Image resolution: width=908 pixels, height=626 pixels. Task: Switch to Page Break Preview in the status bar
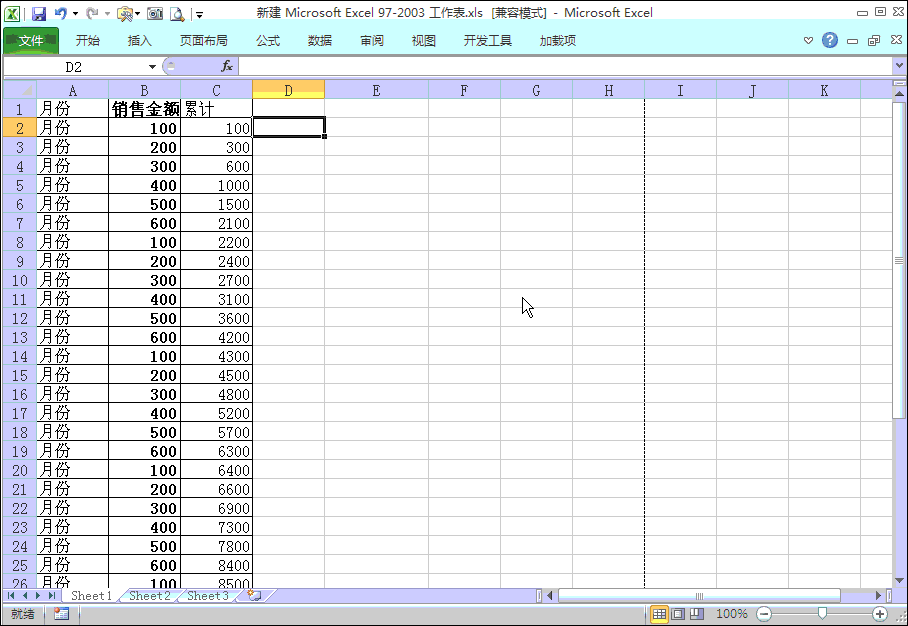(697, 614)
